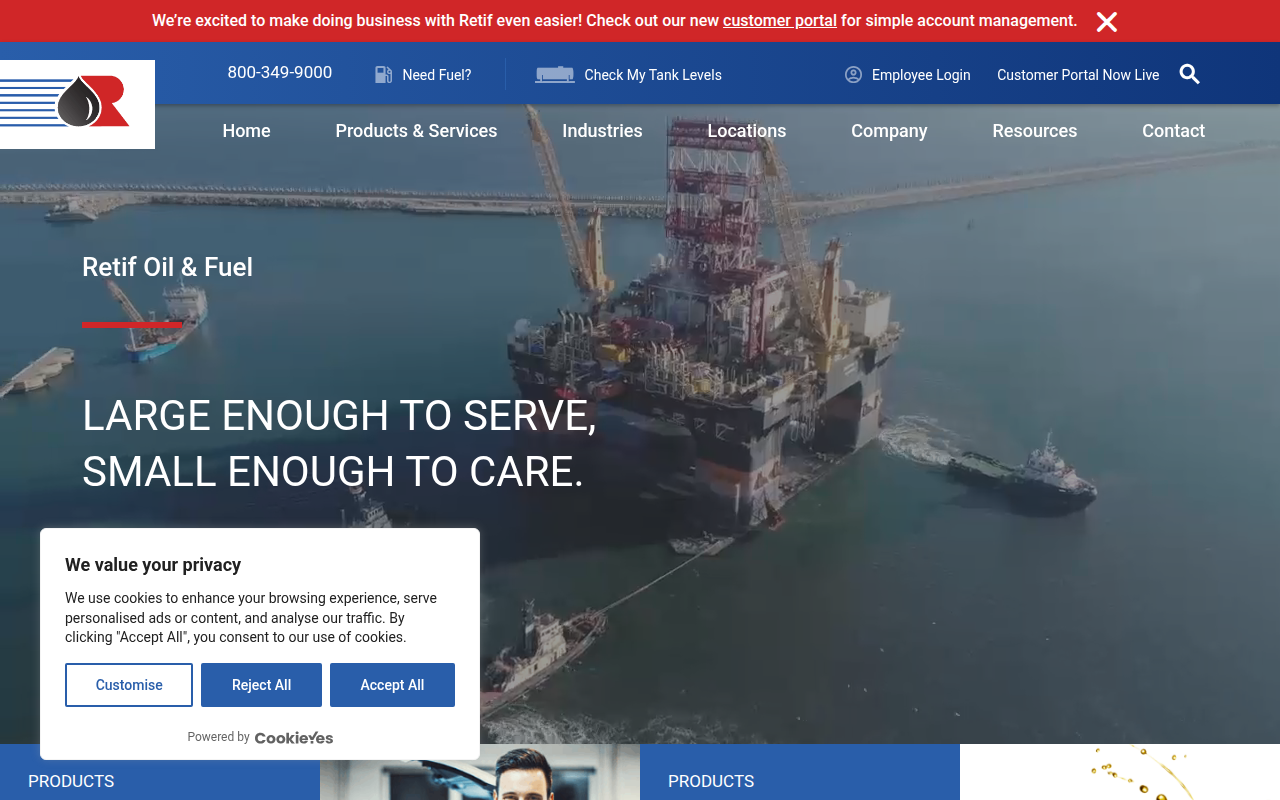Open Check My Tank Levels
This screenshot has height=800, width=1280.
pos(653,75)
